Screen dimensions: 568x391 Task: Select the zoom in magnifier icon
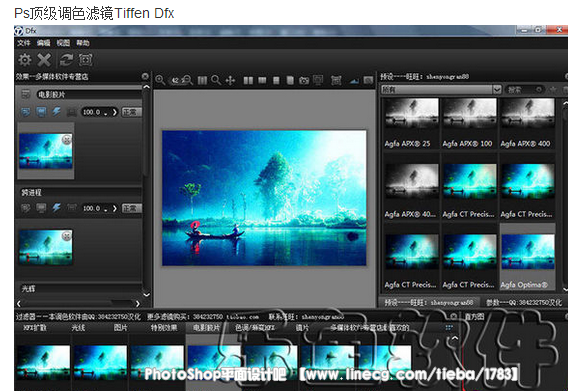(160, 80)
